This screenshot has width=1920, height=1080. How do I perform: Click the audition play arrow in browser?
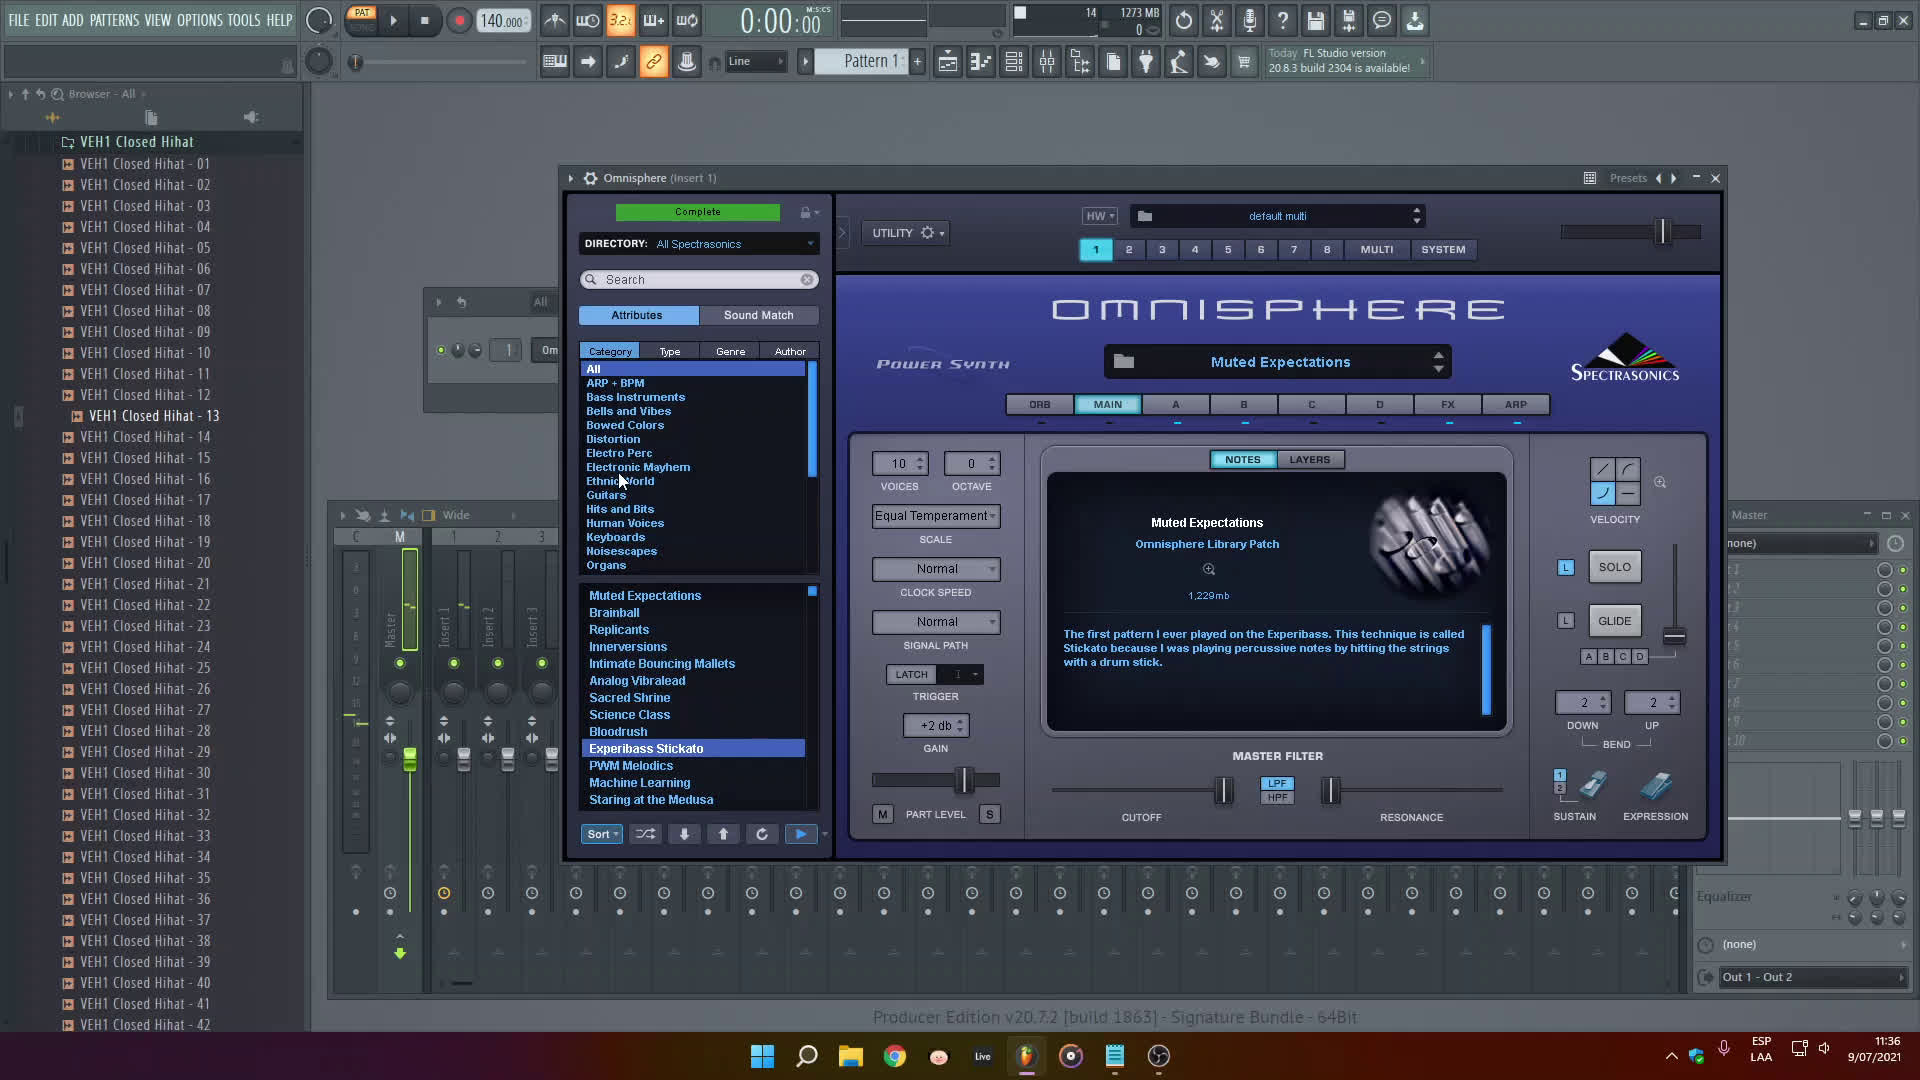pos(801,834)
